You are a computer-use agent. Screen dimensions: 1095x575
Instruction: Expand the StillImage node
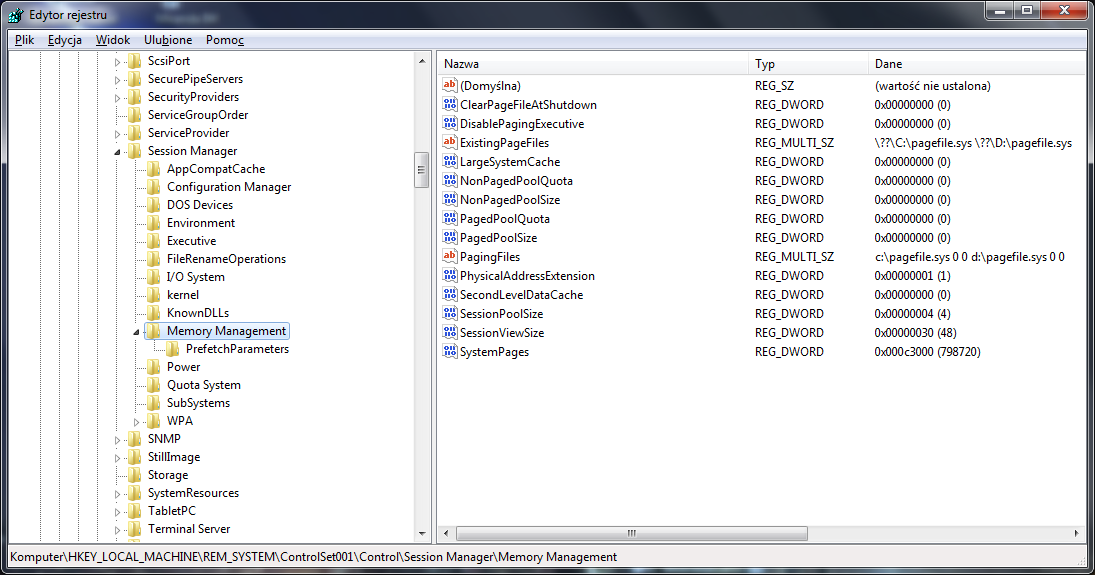coord(117,458)
